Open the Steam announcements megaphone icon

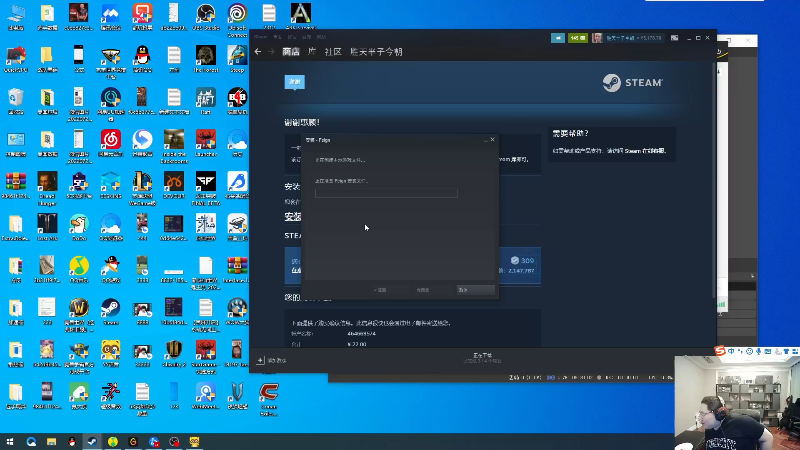pos(558,38)
